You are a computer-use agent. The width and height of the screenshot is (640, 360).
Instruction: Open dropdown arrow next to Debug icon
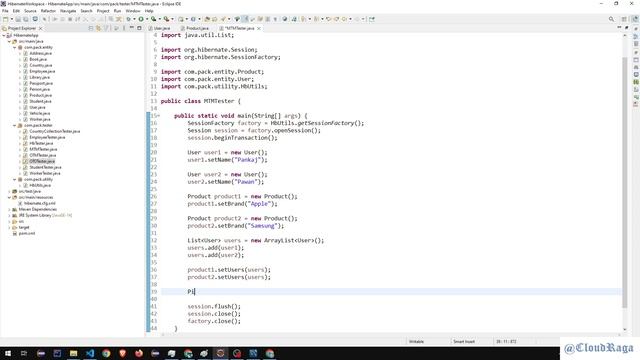tap(134, 19)
